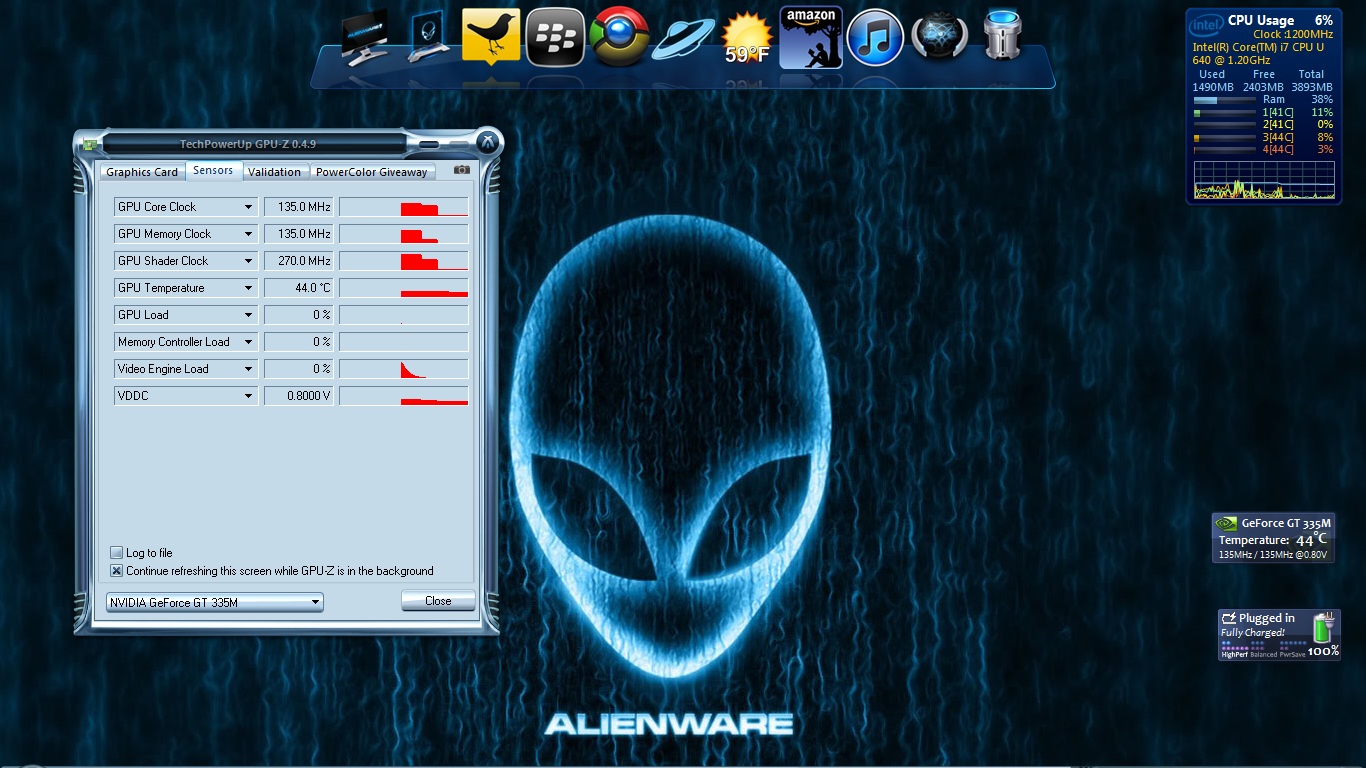Open the 59°F weather dock icon

point(747,38)
